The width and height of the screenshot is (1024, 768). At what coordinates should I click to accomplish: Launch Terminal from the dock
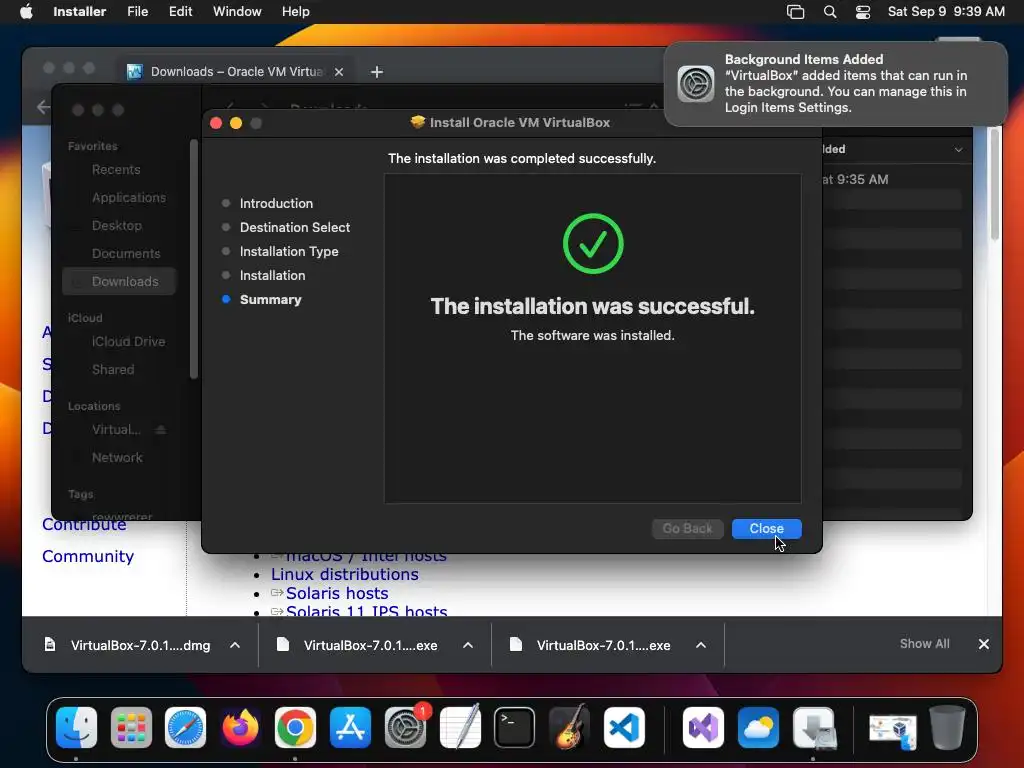coord(515,727)
